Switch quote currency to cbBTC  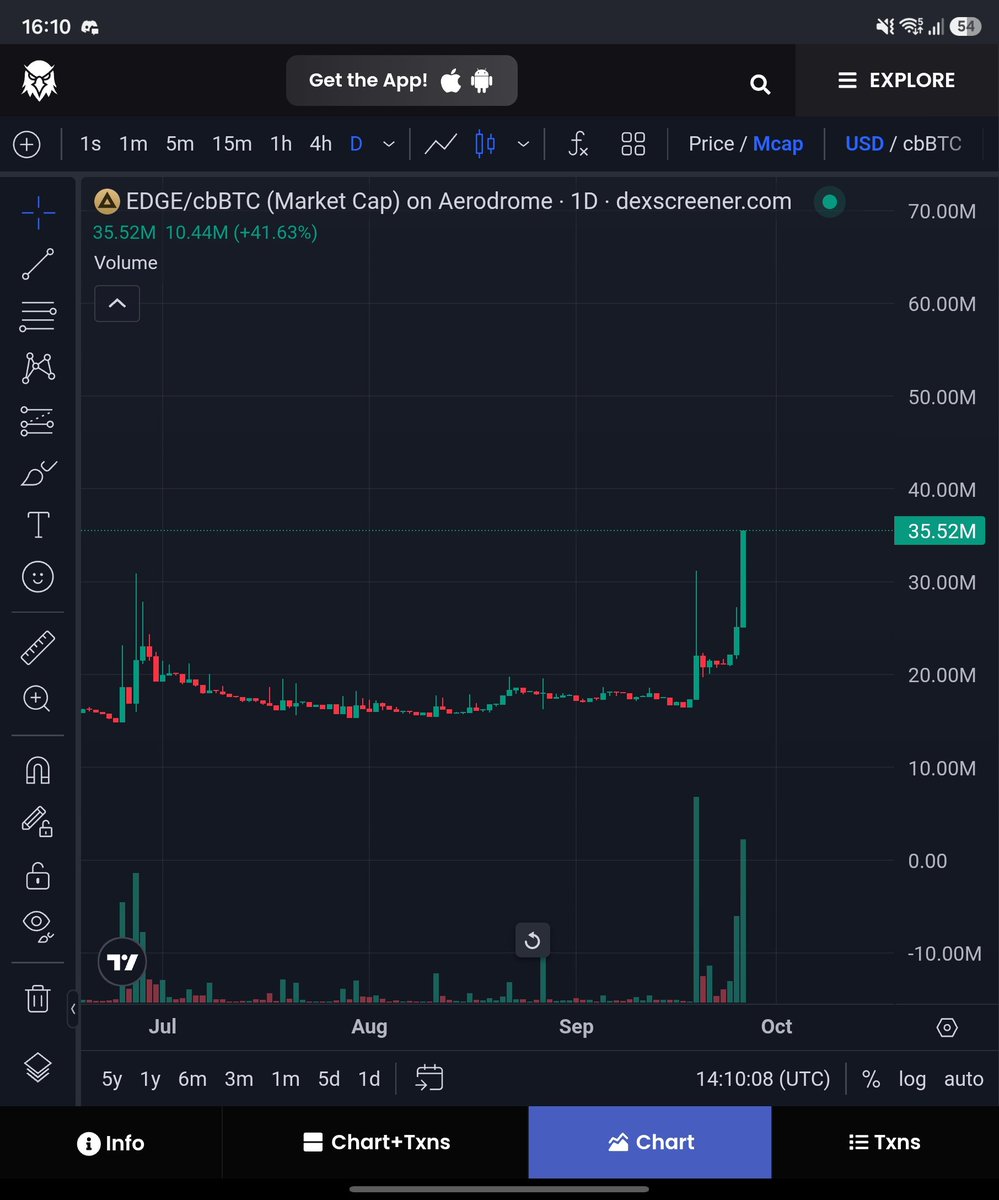932,144
